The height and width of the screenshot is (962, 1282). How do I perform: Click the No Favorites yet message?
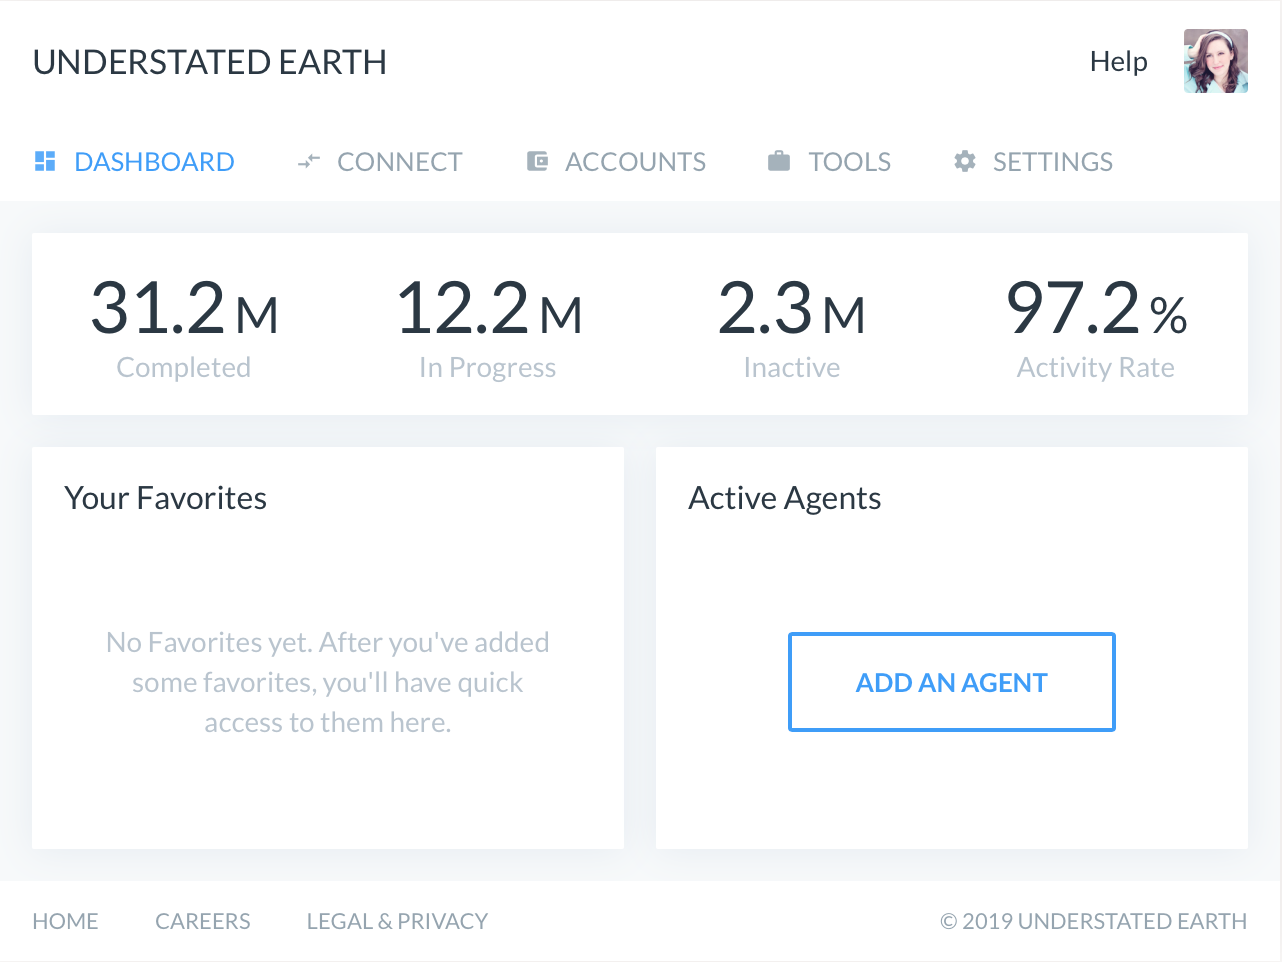coord(328,682)
